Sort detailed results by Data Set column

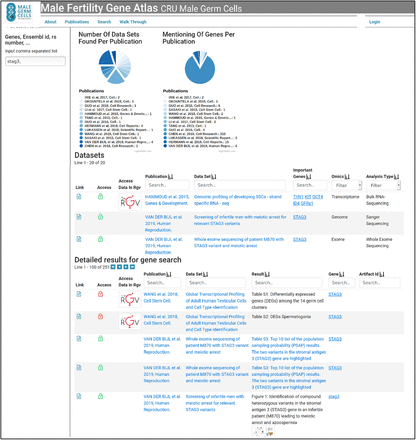coord(205,274)
